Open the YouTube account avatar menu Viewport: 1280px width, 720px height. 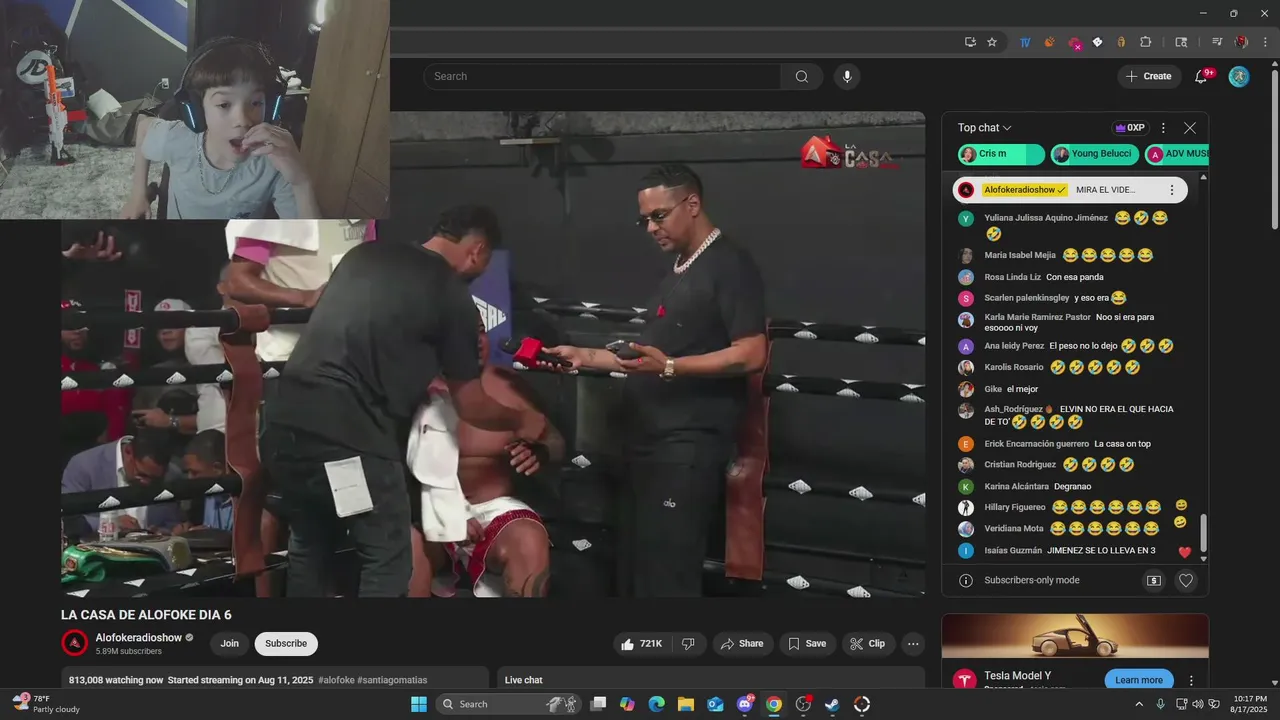(x=1239, y=77)
